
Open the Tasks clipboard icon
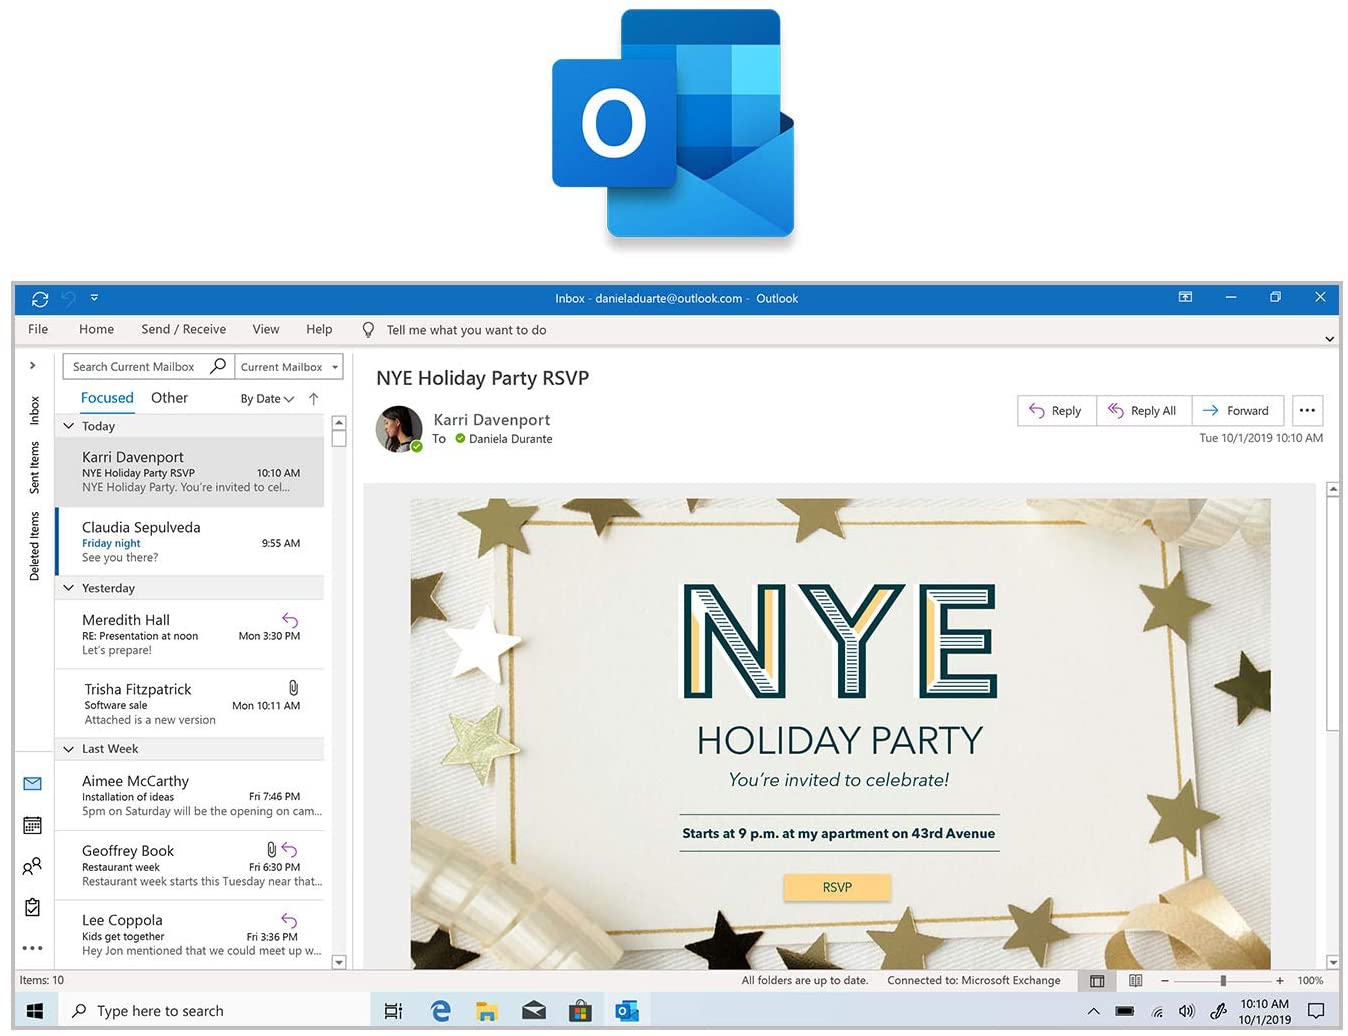pyautogui.click(x=32, y=907)
